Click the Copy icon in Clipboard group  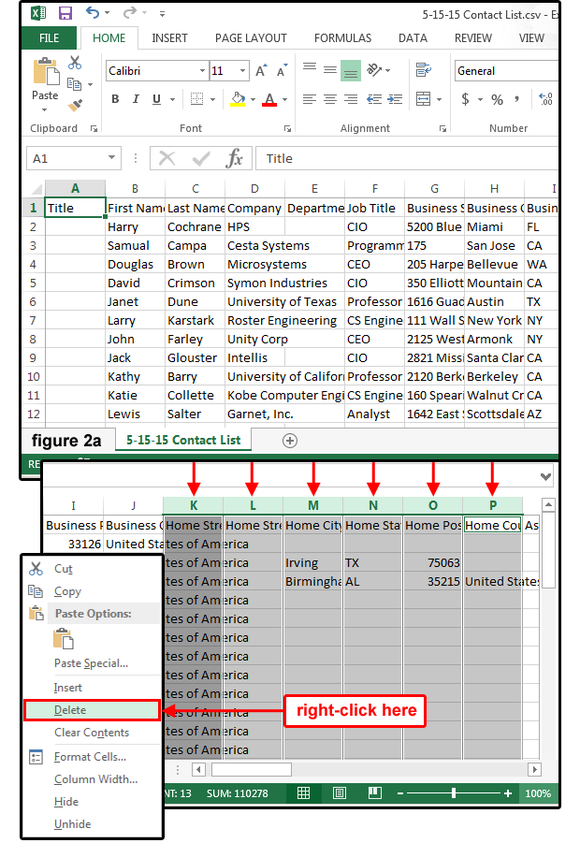74,84
